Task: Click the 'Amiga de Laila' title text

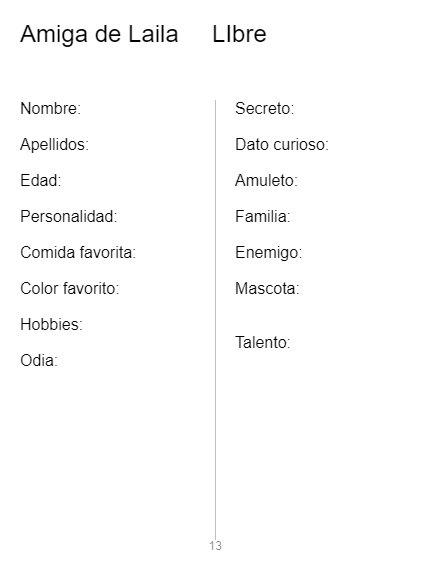Action: click(99, 35)
